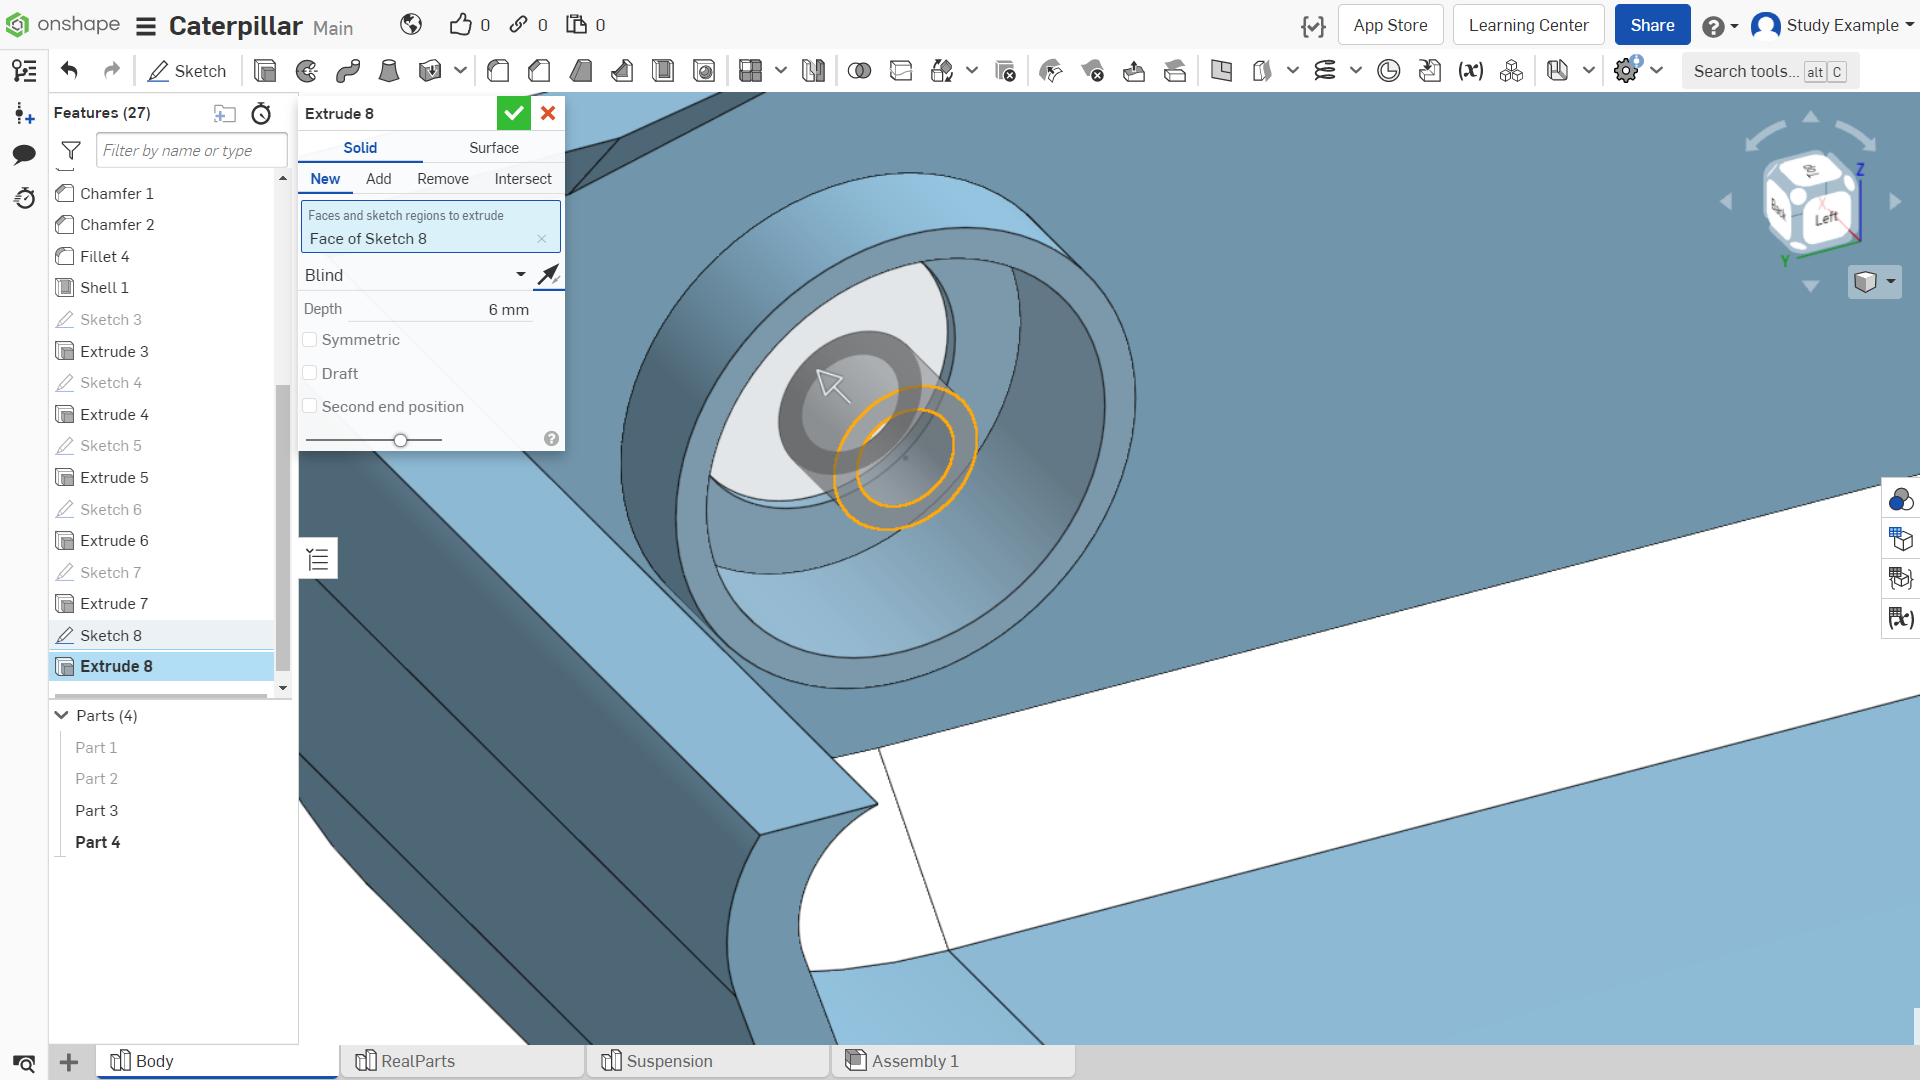Select the Replace face tool

(1175, 70)
